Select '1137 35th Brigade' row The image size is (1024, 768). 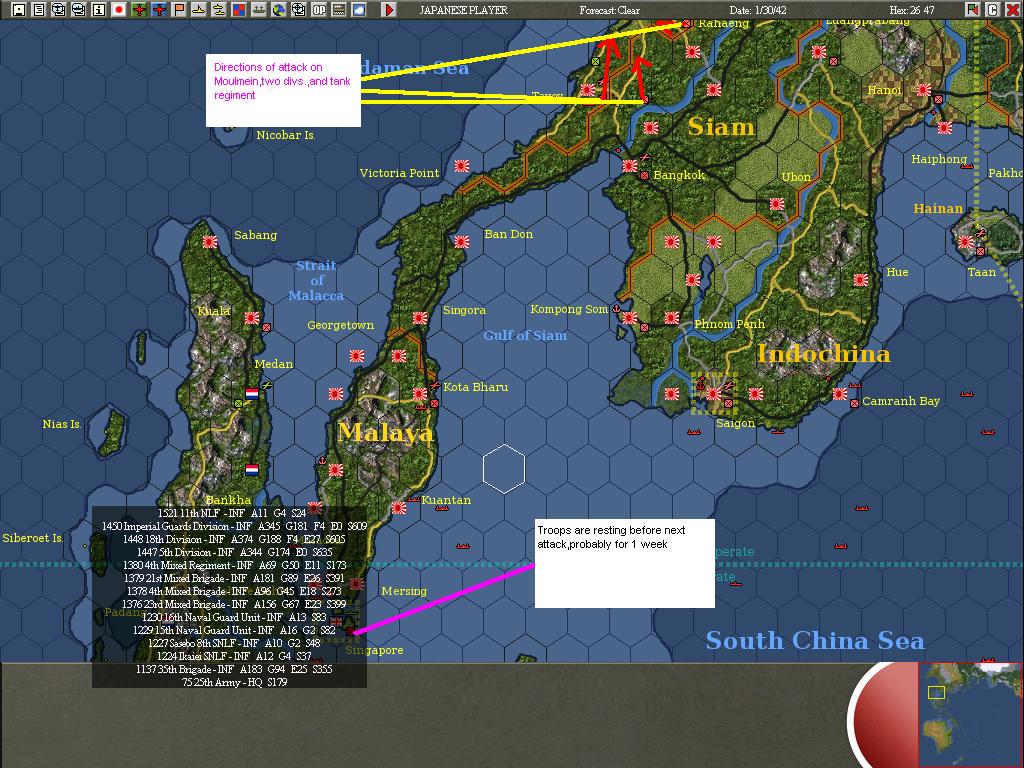(234, 669)
